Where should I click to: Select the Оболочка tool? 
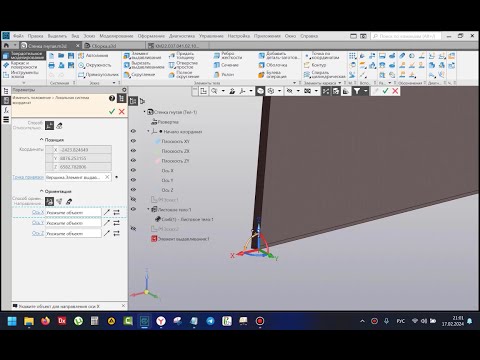click(x=273, y=65)
